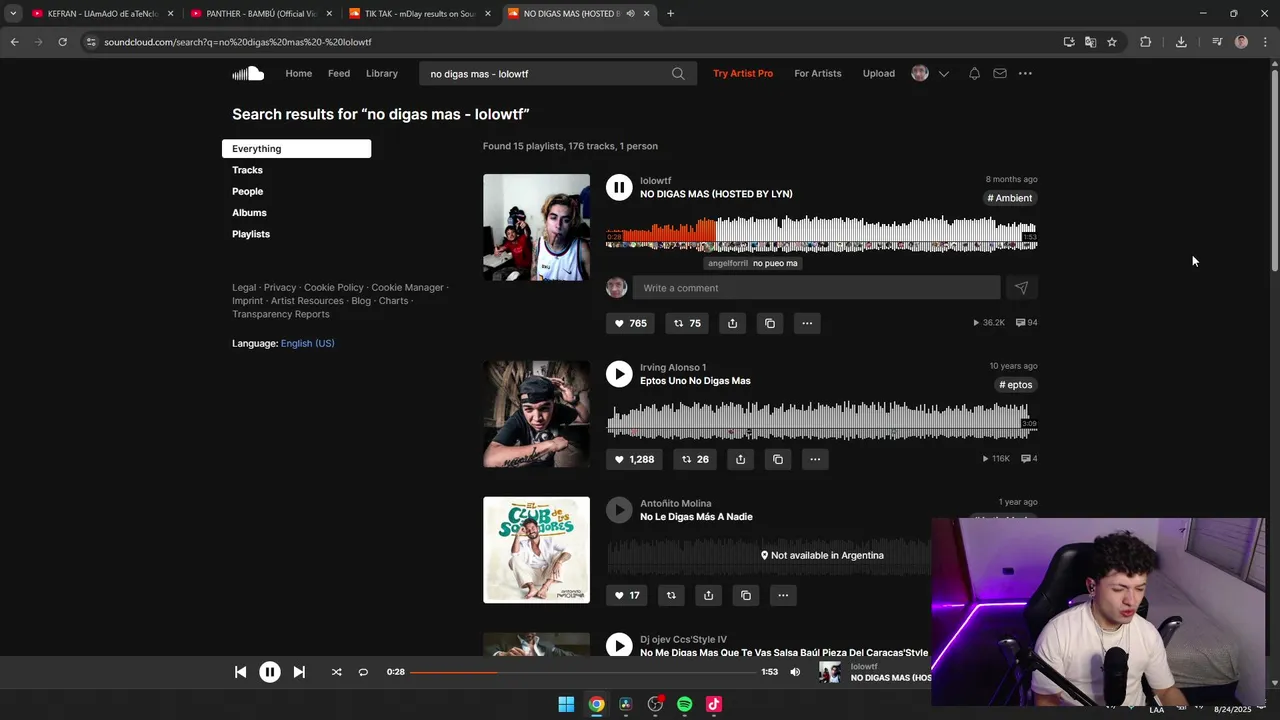Viewport: 1280px width, 720px height.
Task: Share the NO DIGAS MAS track
Action: [x=732, y=323]
